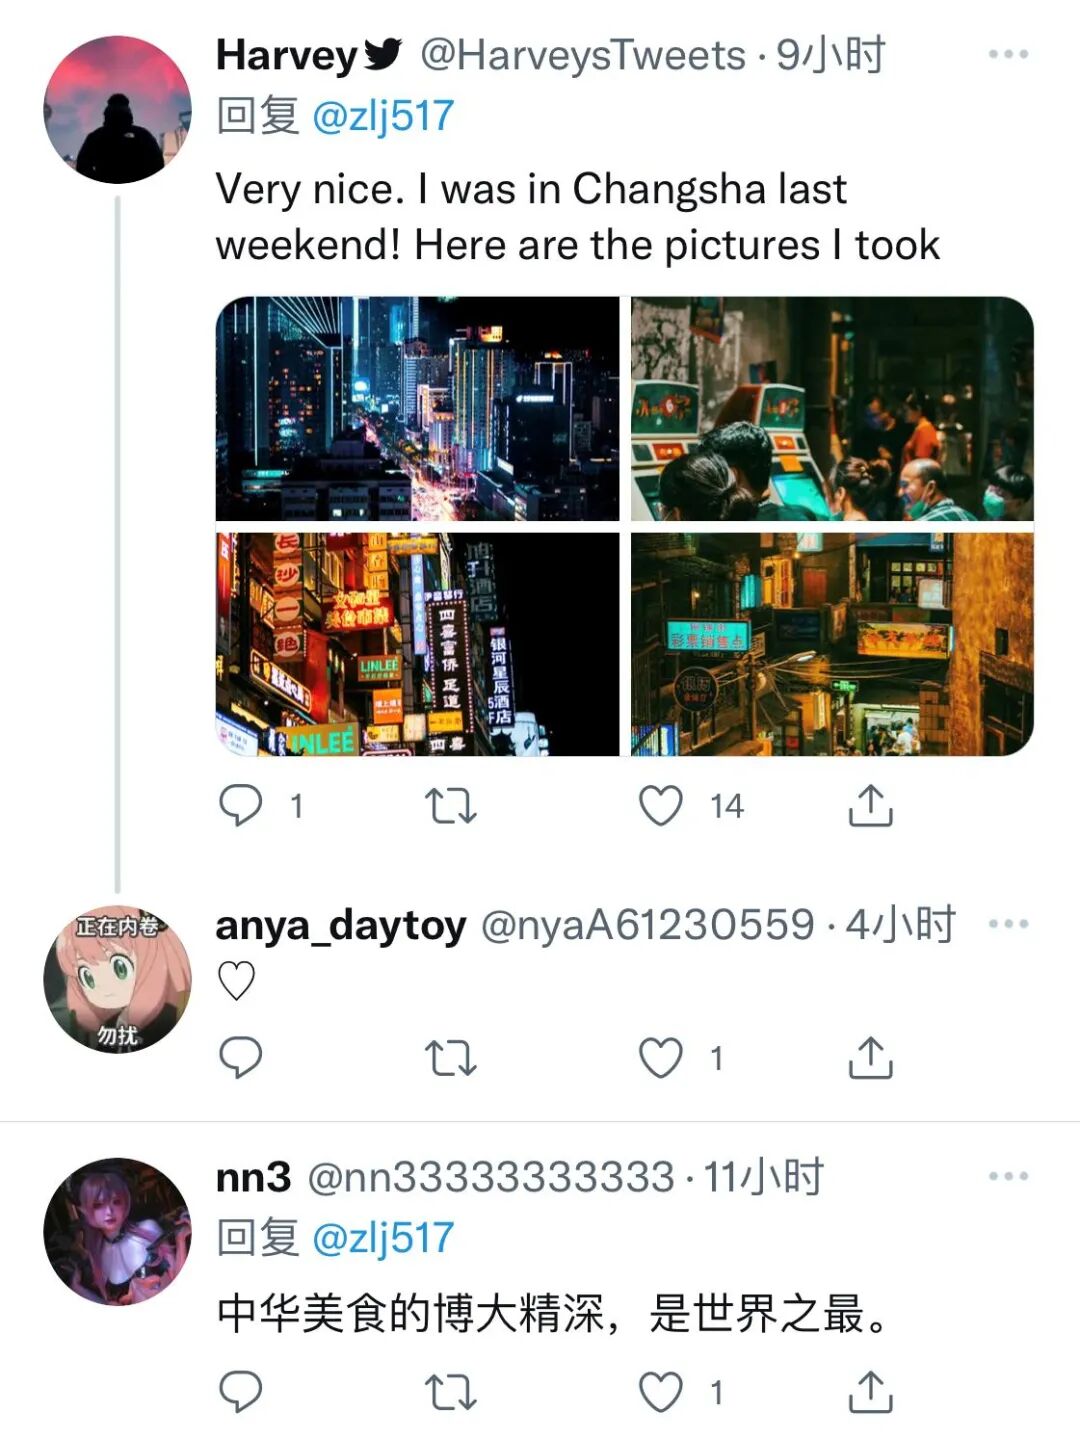The image size is (1080, 1439).
Task: Retweet Harvey's Changsha photos tweet
Action: (x=451, y=806)
